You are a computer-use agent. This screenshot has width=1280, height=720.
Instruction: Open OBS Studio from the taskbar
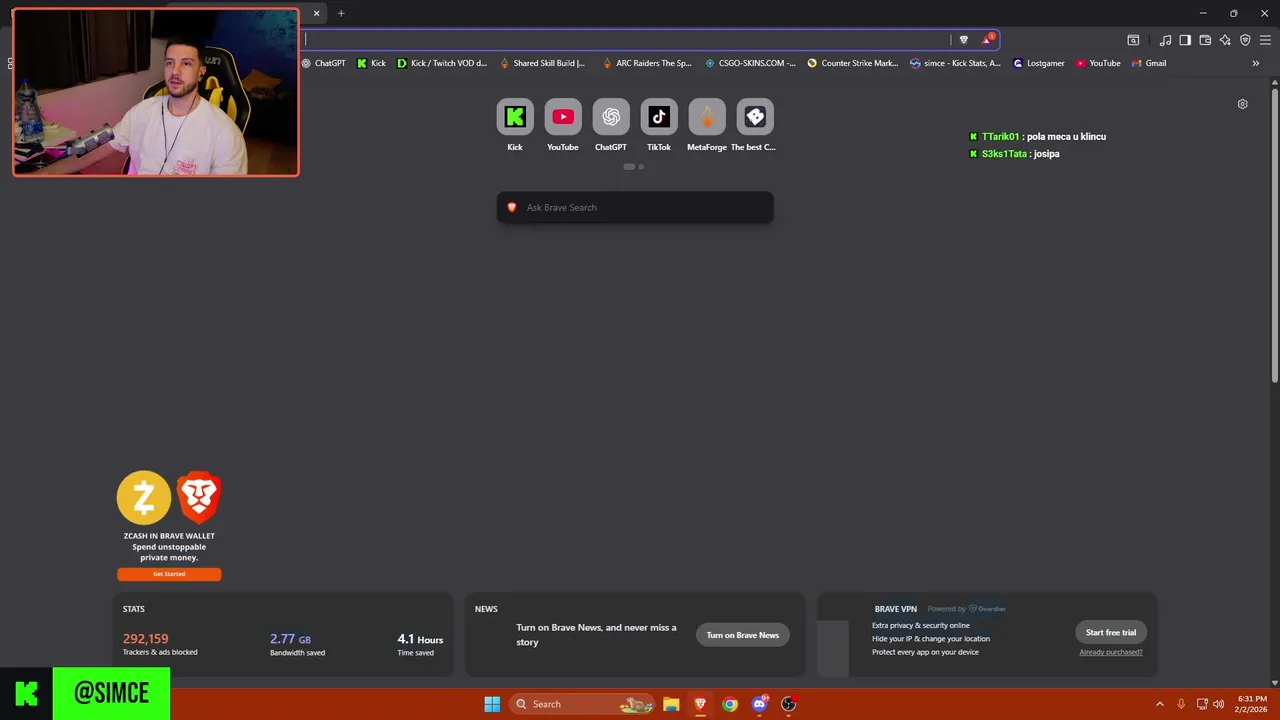click(789, 704)
